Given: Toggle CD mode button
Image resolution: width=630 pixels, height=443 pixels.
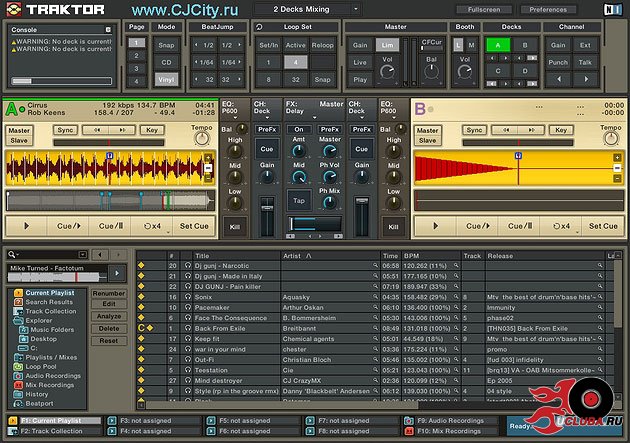Looking at the screenshot, I should tap(166, 62).
